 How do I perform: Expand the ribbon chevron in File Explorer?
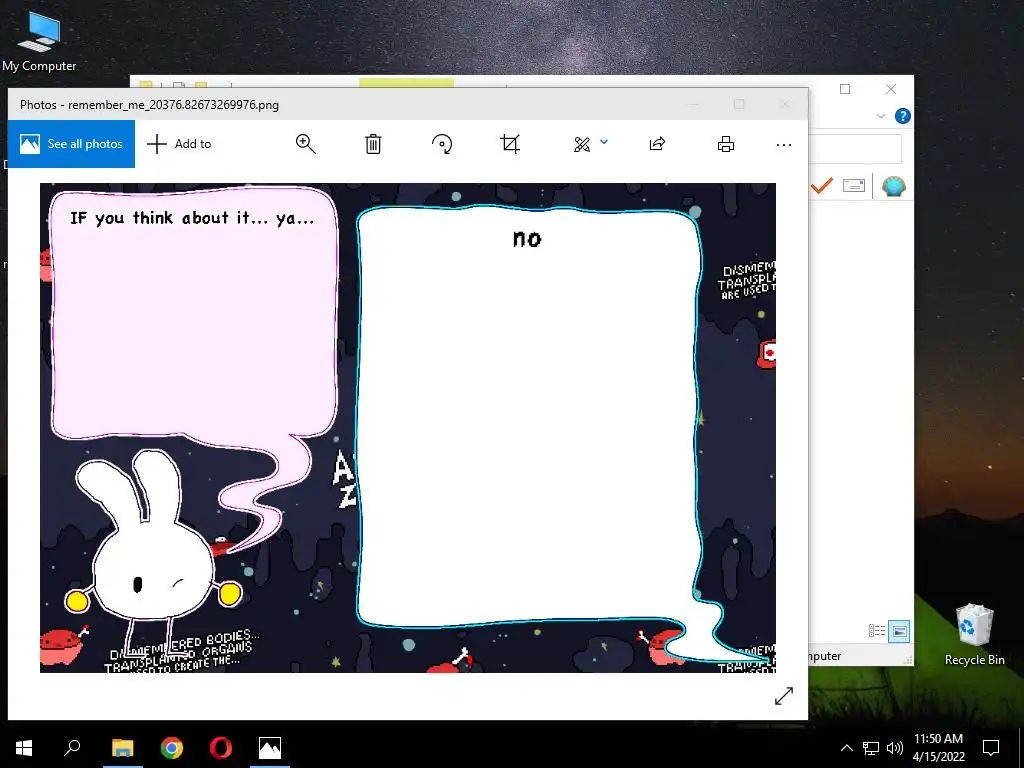(x=880, y=116)
